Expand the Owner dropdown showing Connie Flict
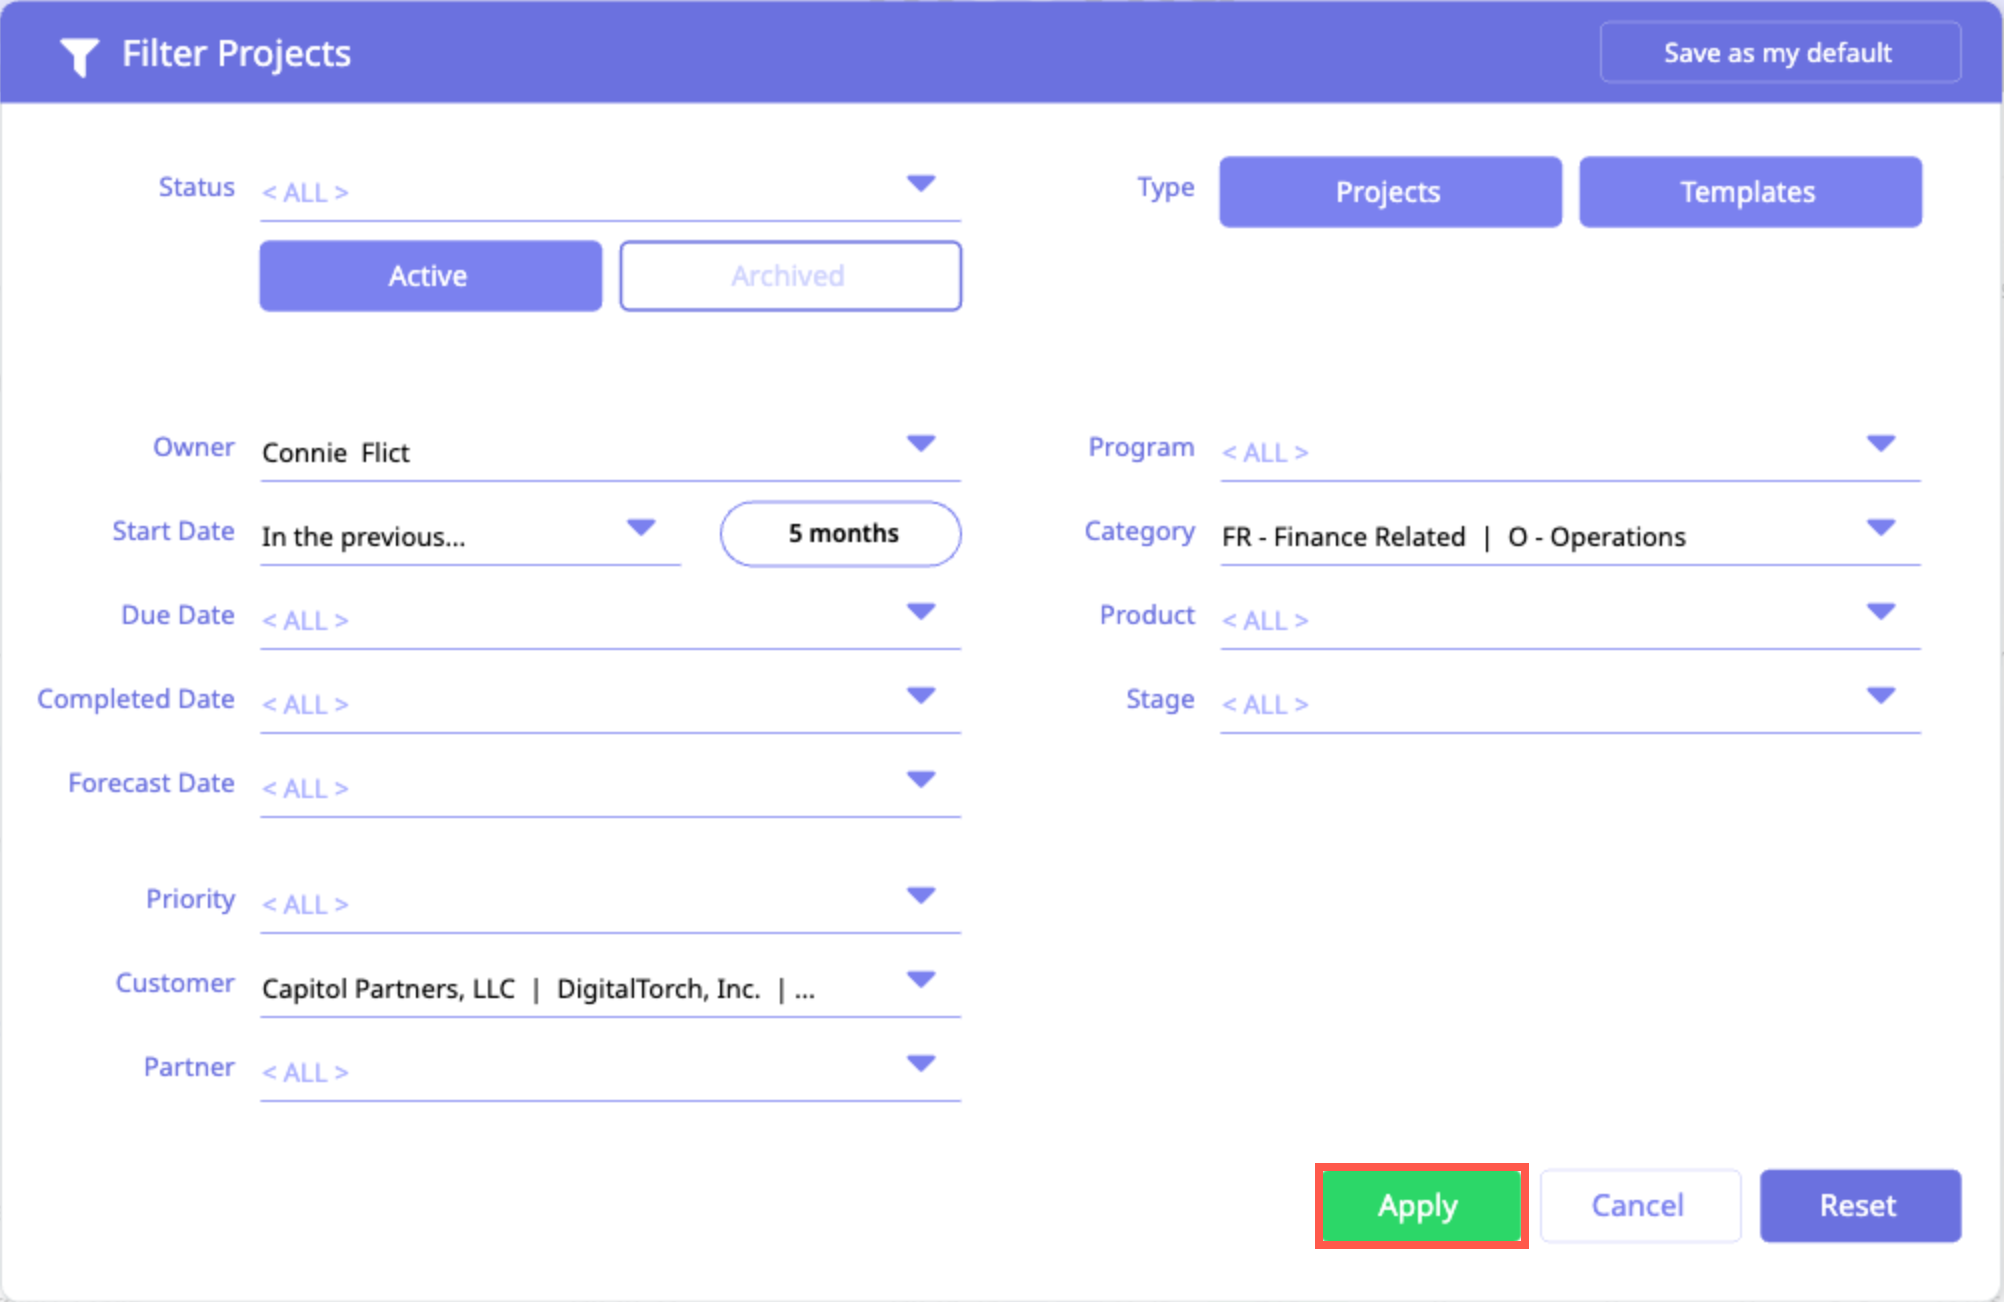This screenshot has height=1302, width=2004. [920, 444]
